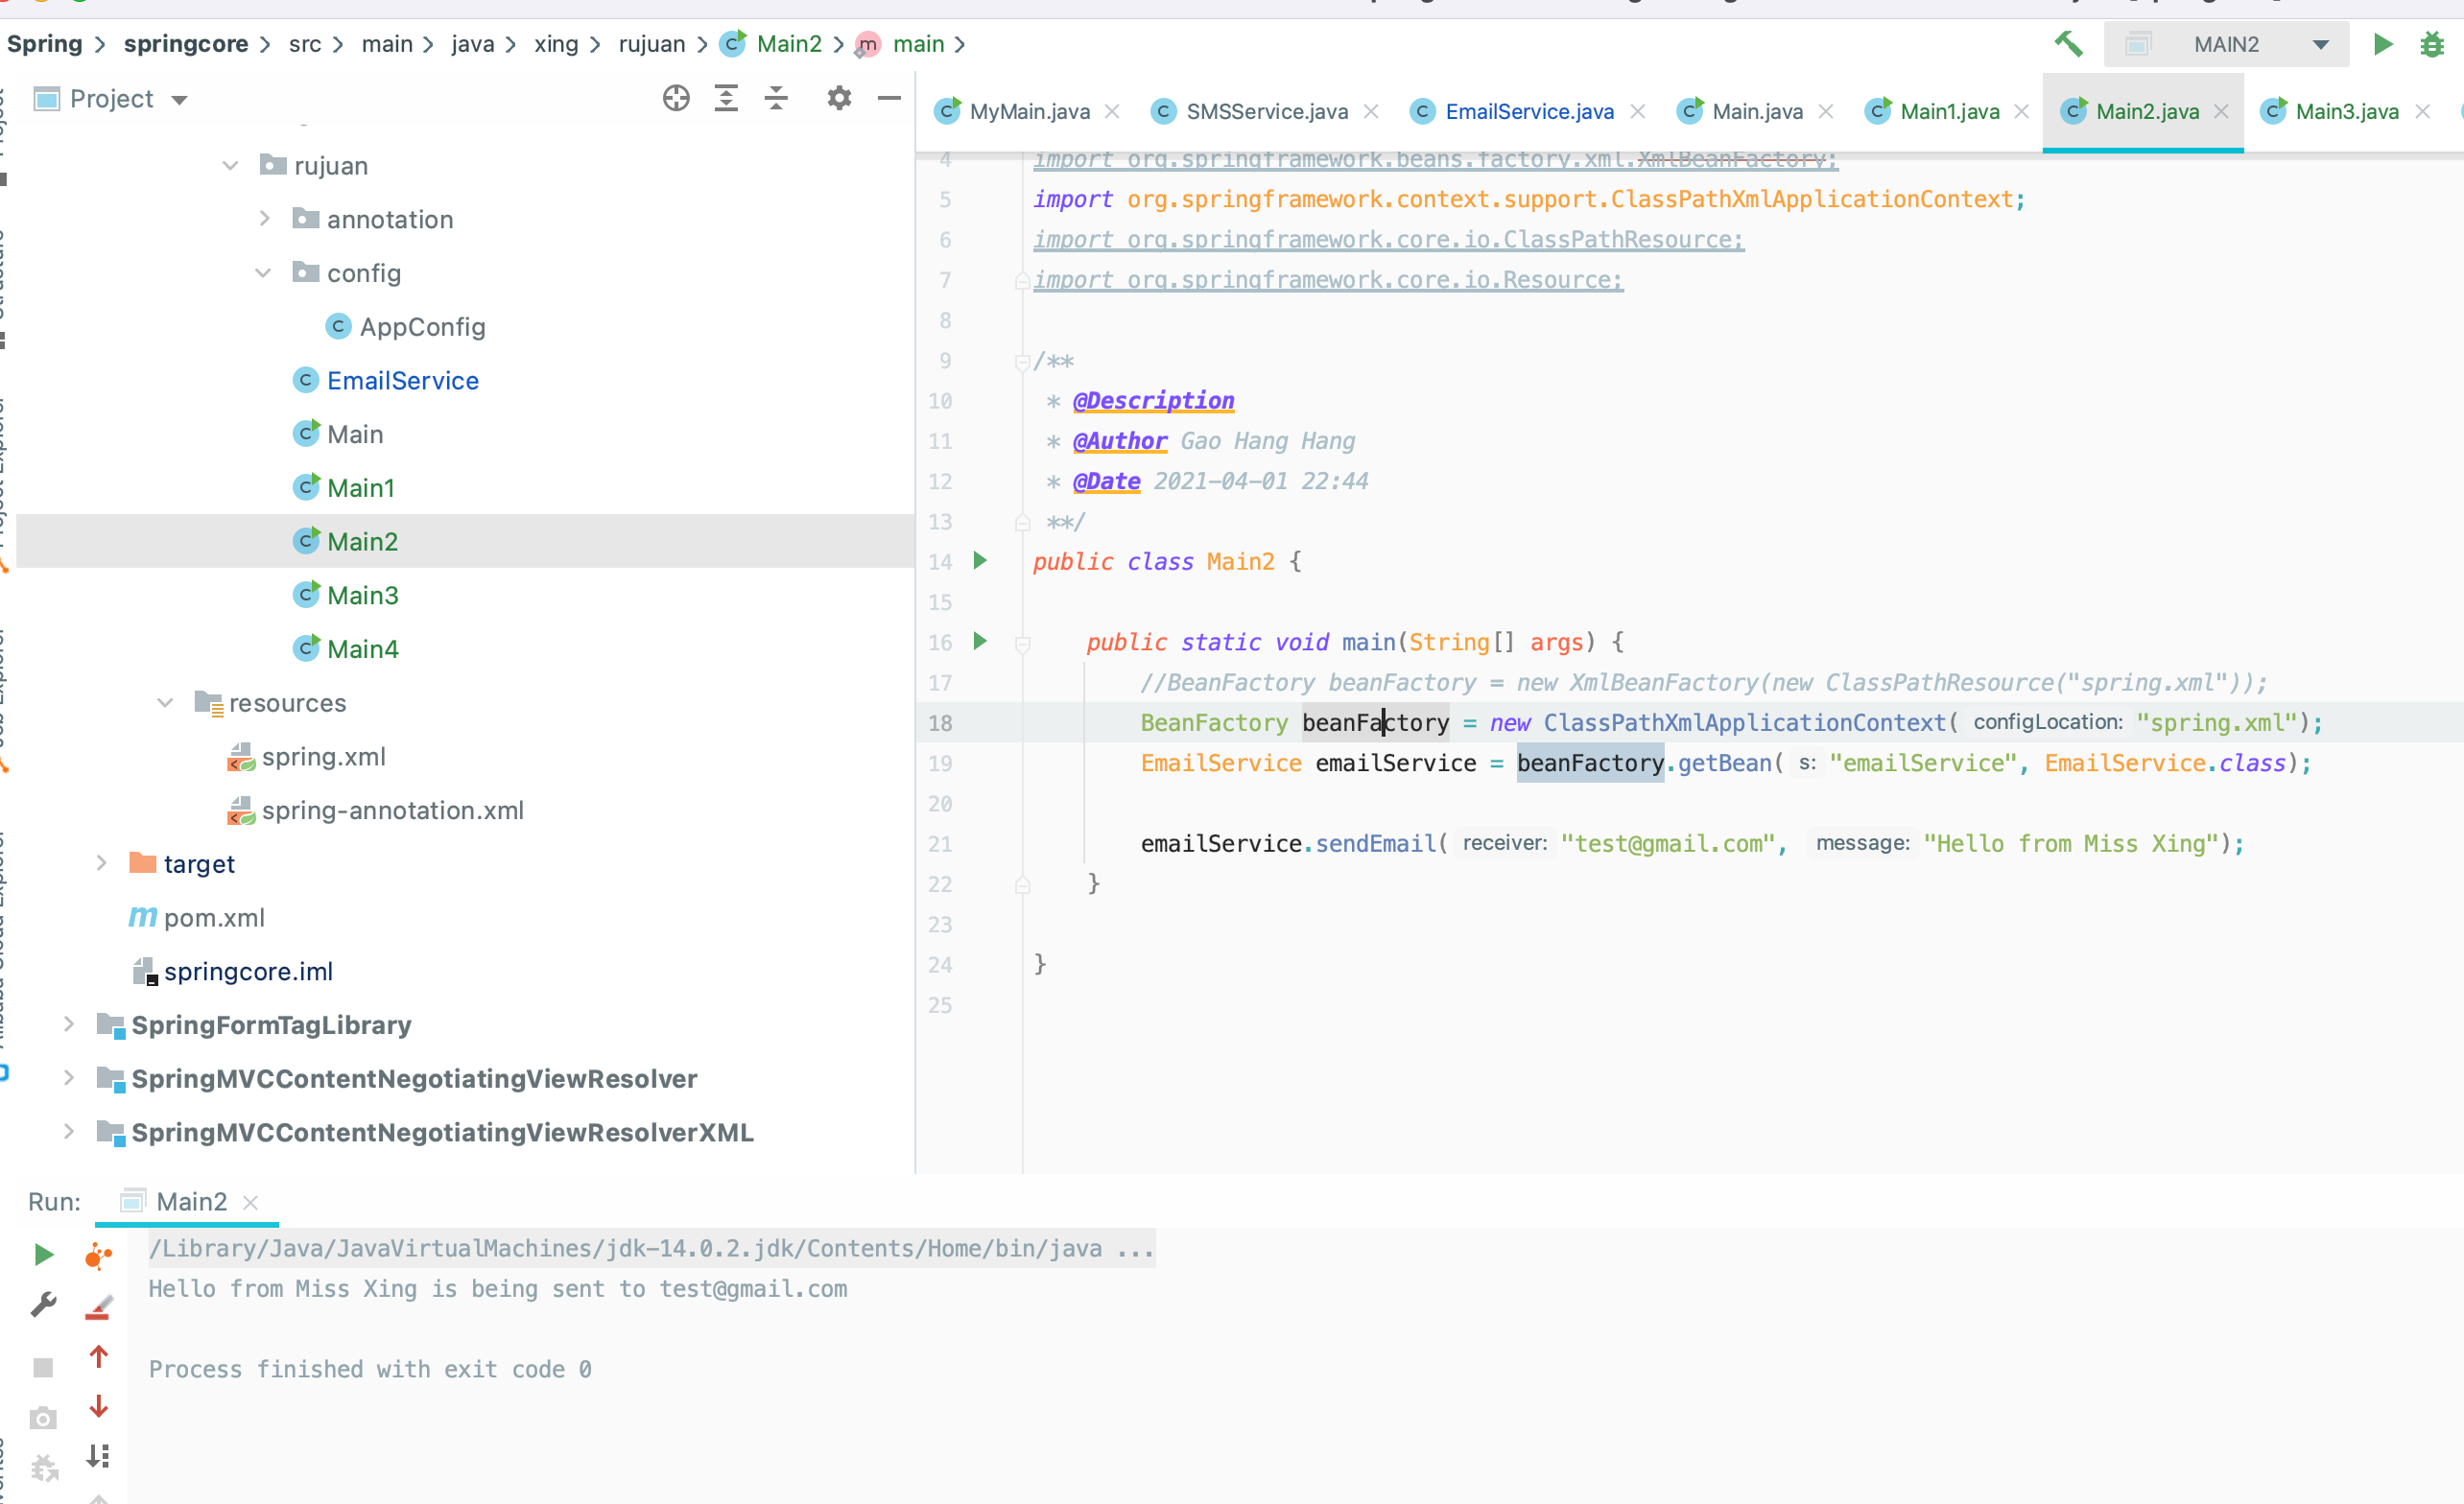The width and height of the screenshot is (2464, 1504).
Task: Select AppConfig class in project tree
Action: coord(422,327)
